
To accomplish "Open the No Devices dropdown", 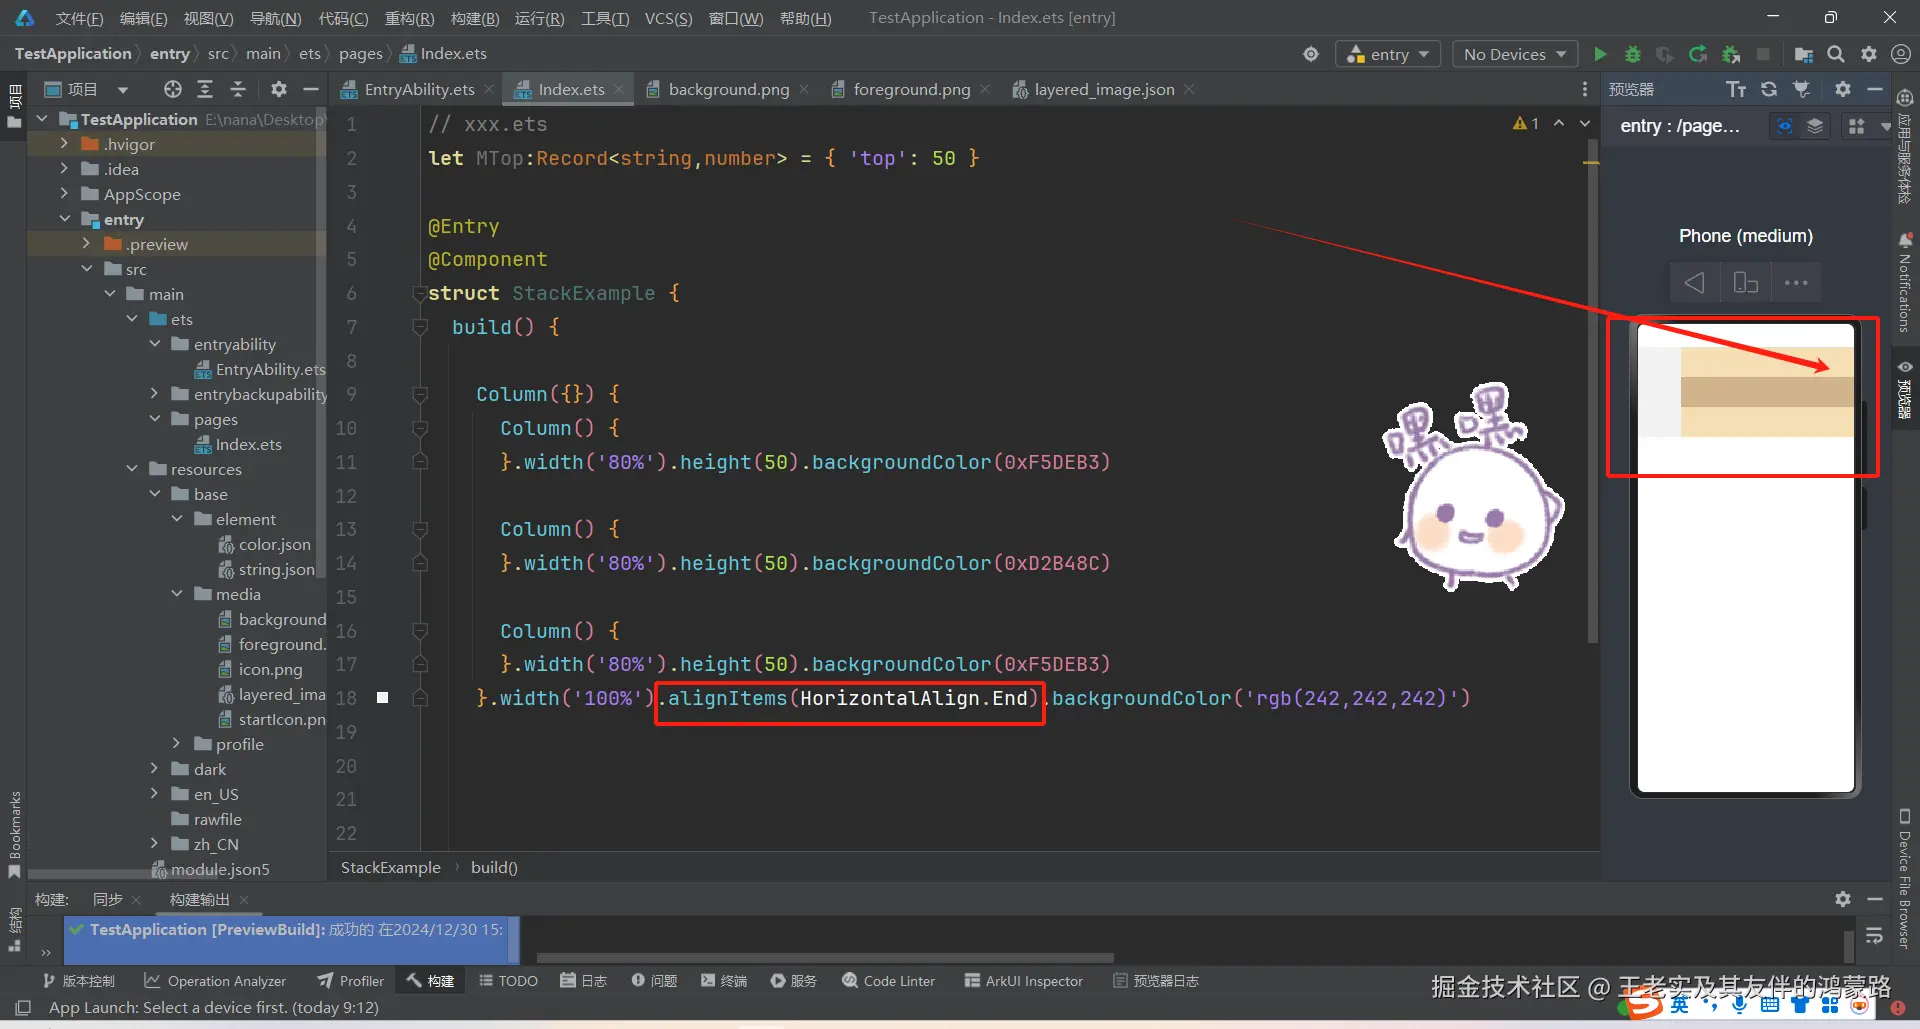I will click(x=1514, y=54).
